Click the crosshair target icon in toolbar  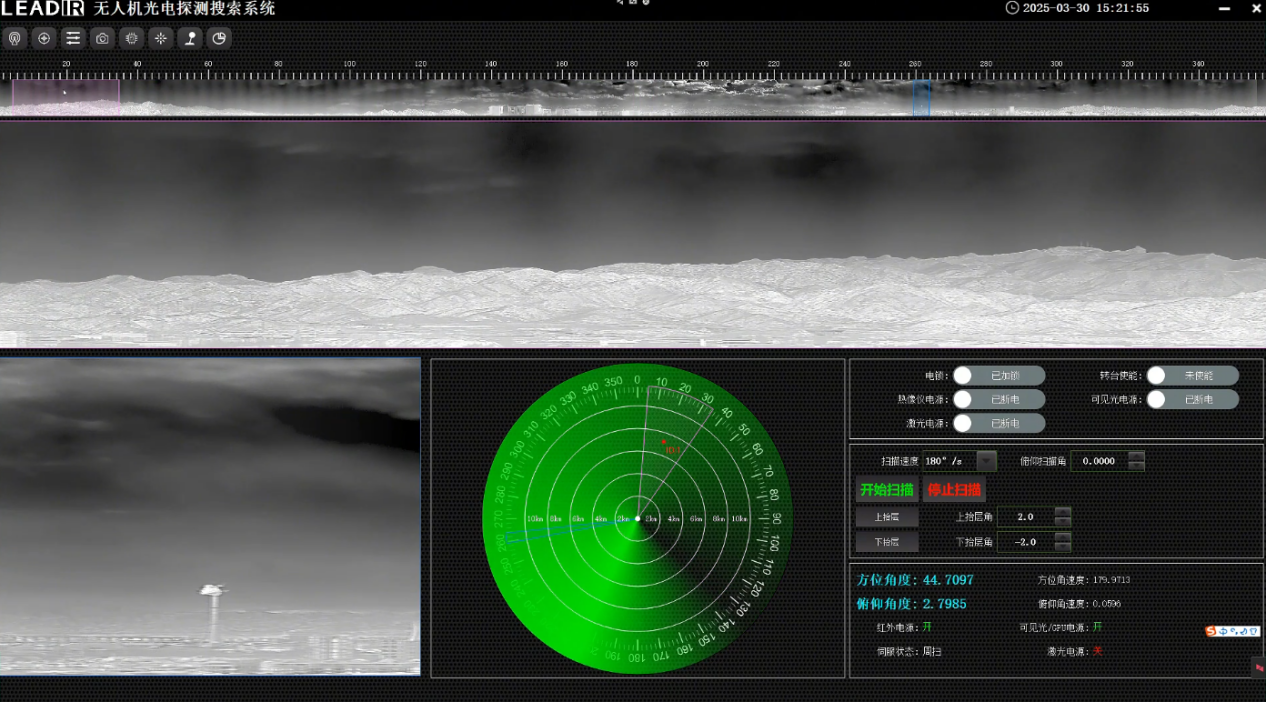click(x=43, y=38)
